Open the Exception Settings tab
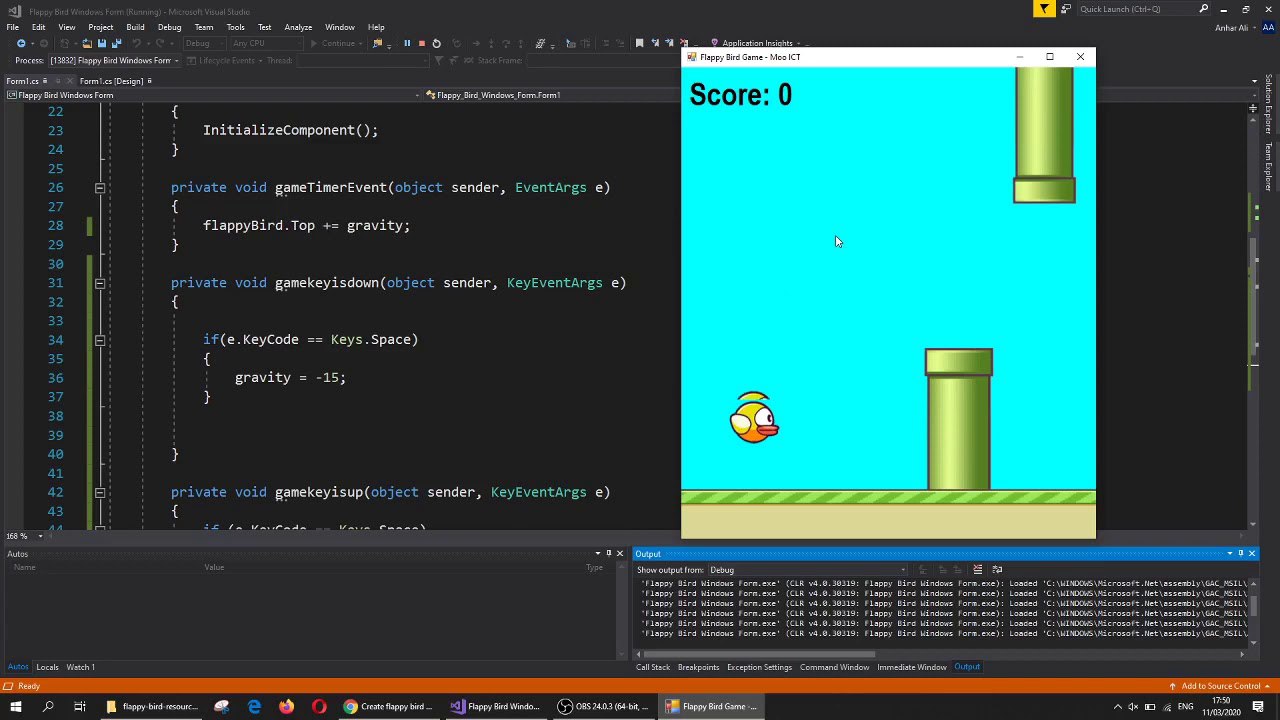The image size is (1280, 720). point(759,667)
